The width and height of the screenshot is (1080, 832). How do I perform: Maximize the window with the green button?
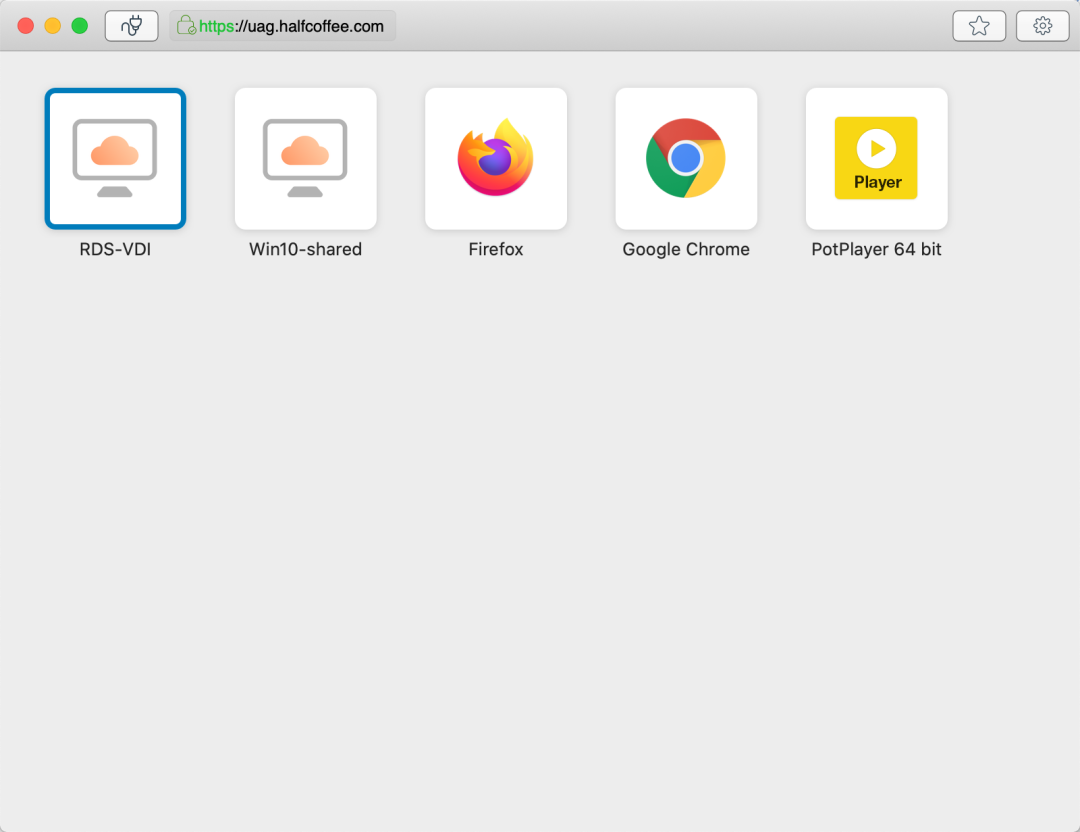(x=80, y=26)
